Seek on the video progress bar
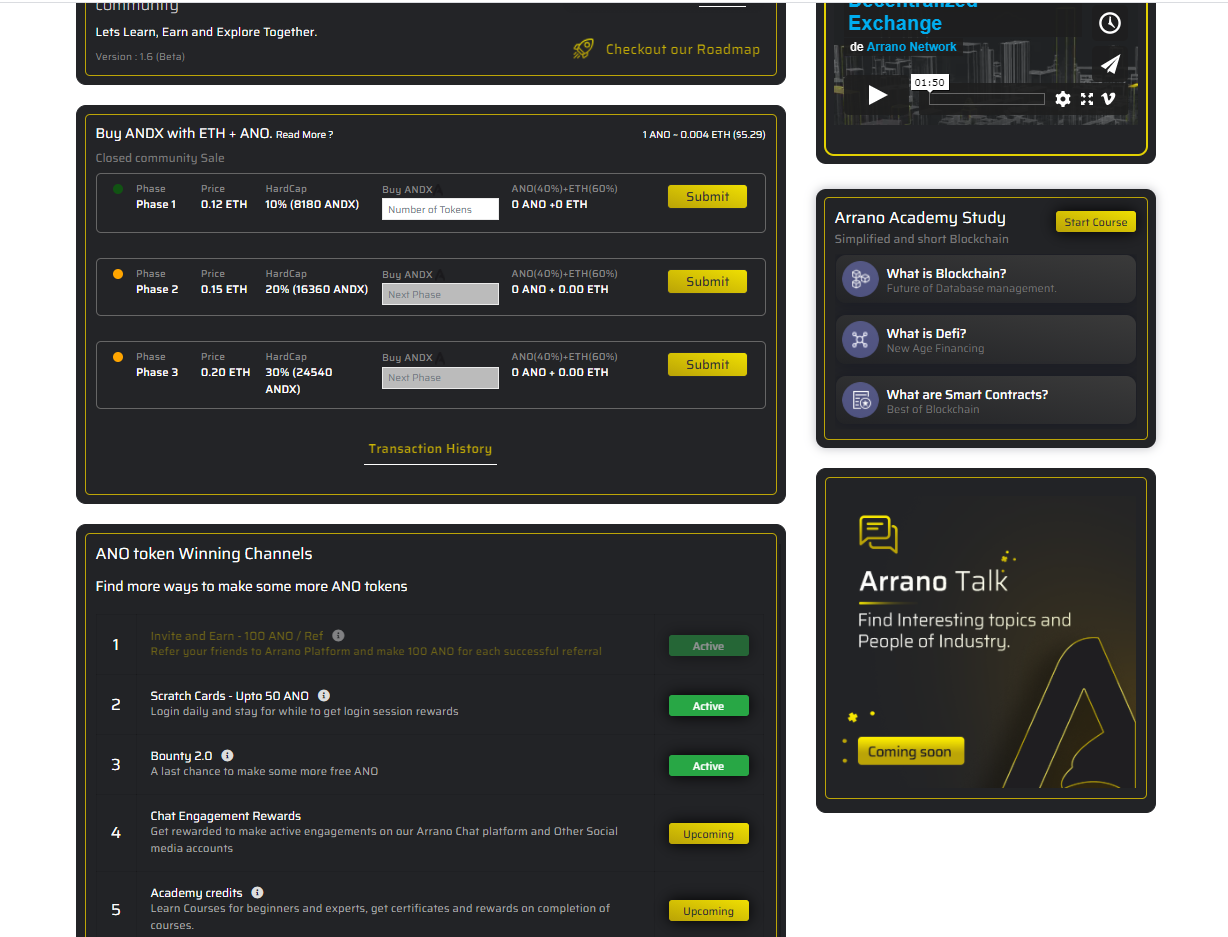The image size is (1228, 937). pos(986,99)
